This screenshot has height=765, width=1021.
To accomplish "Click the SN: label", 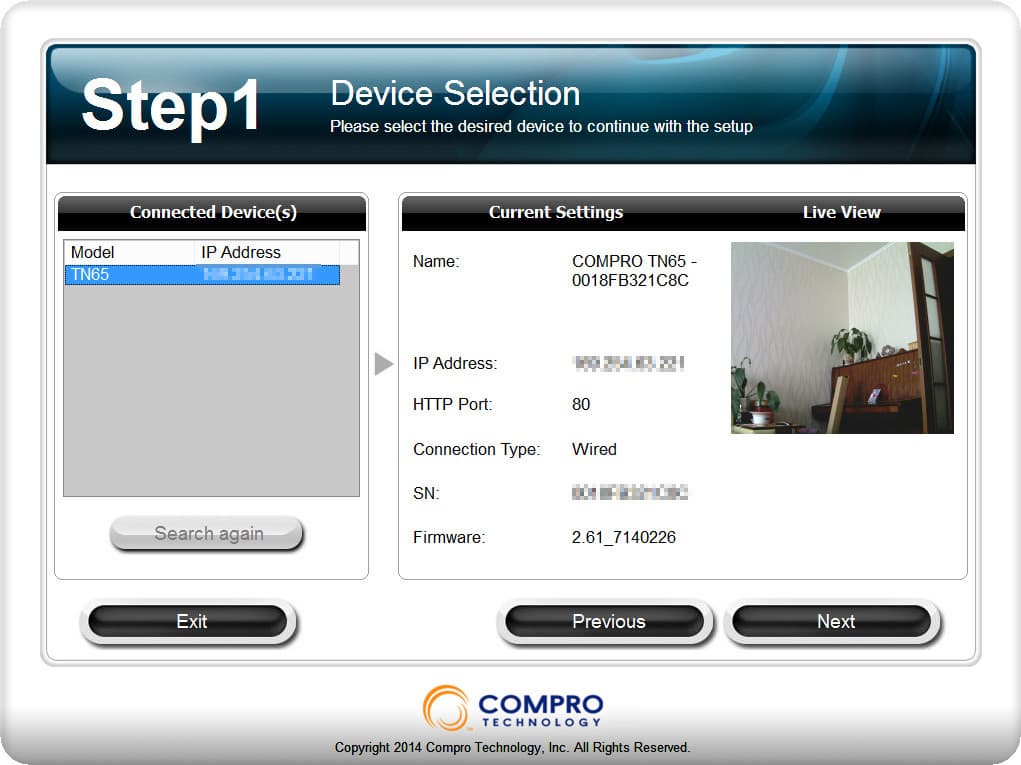I will [427, 494].
